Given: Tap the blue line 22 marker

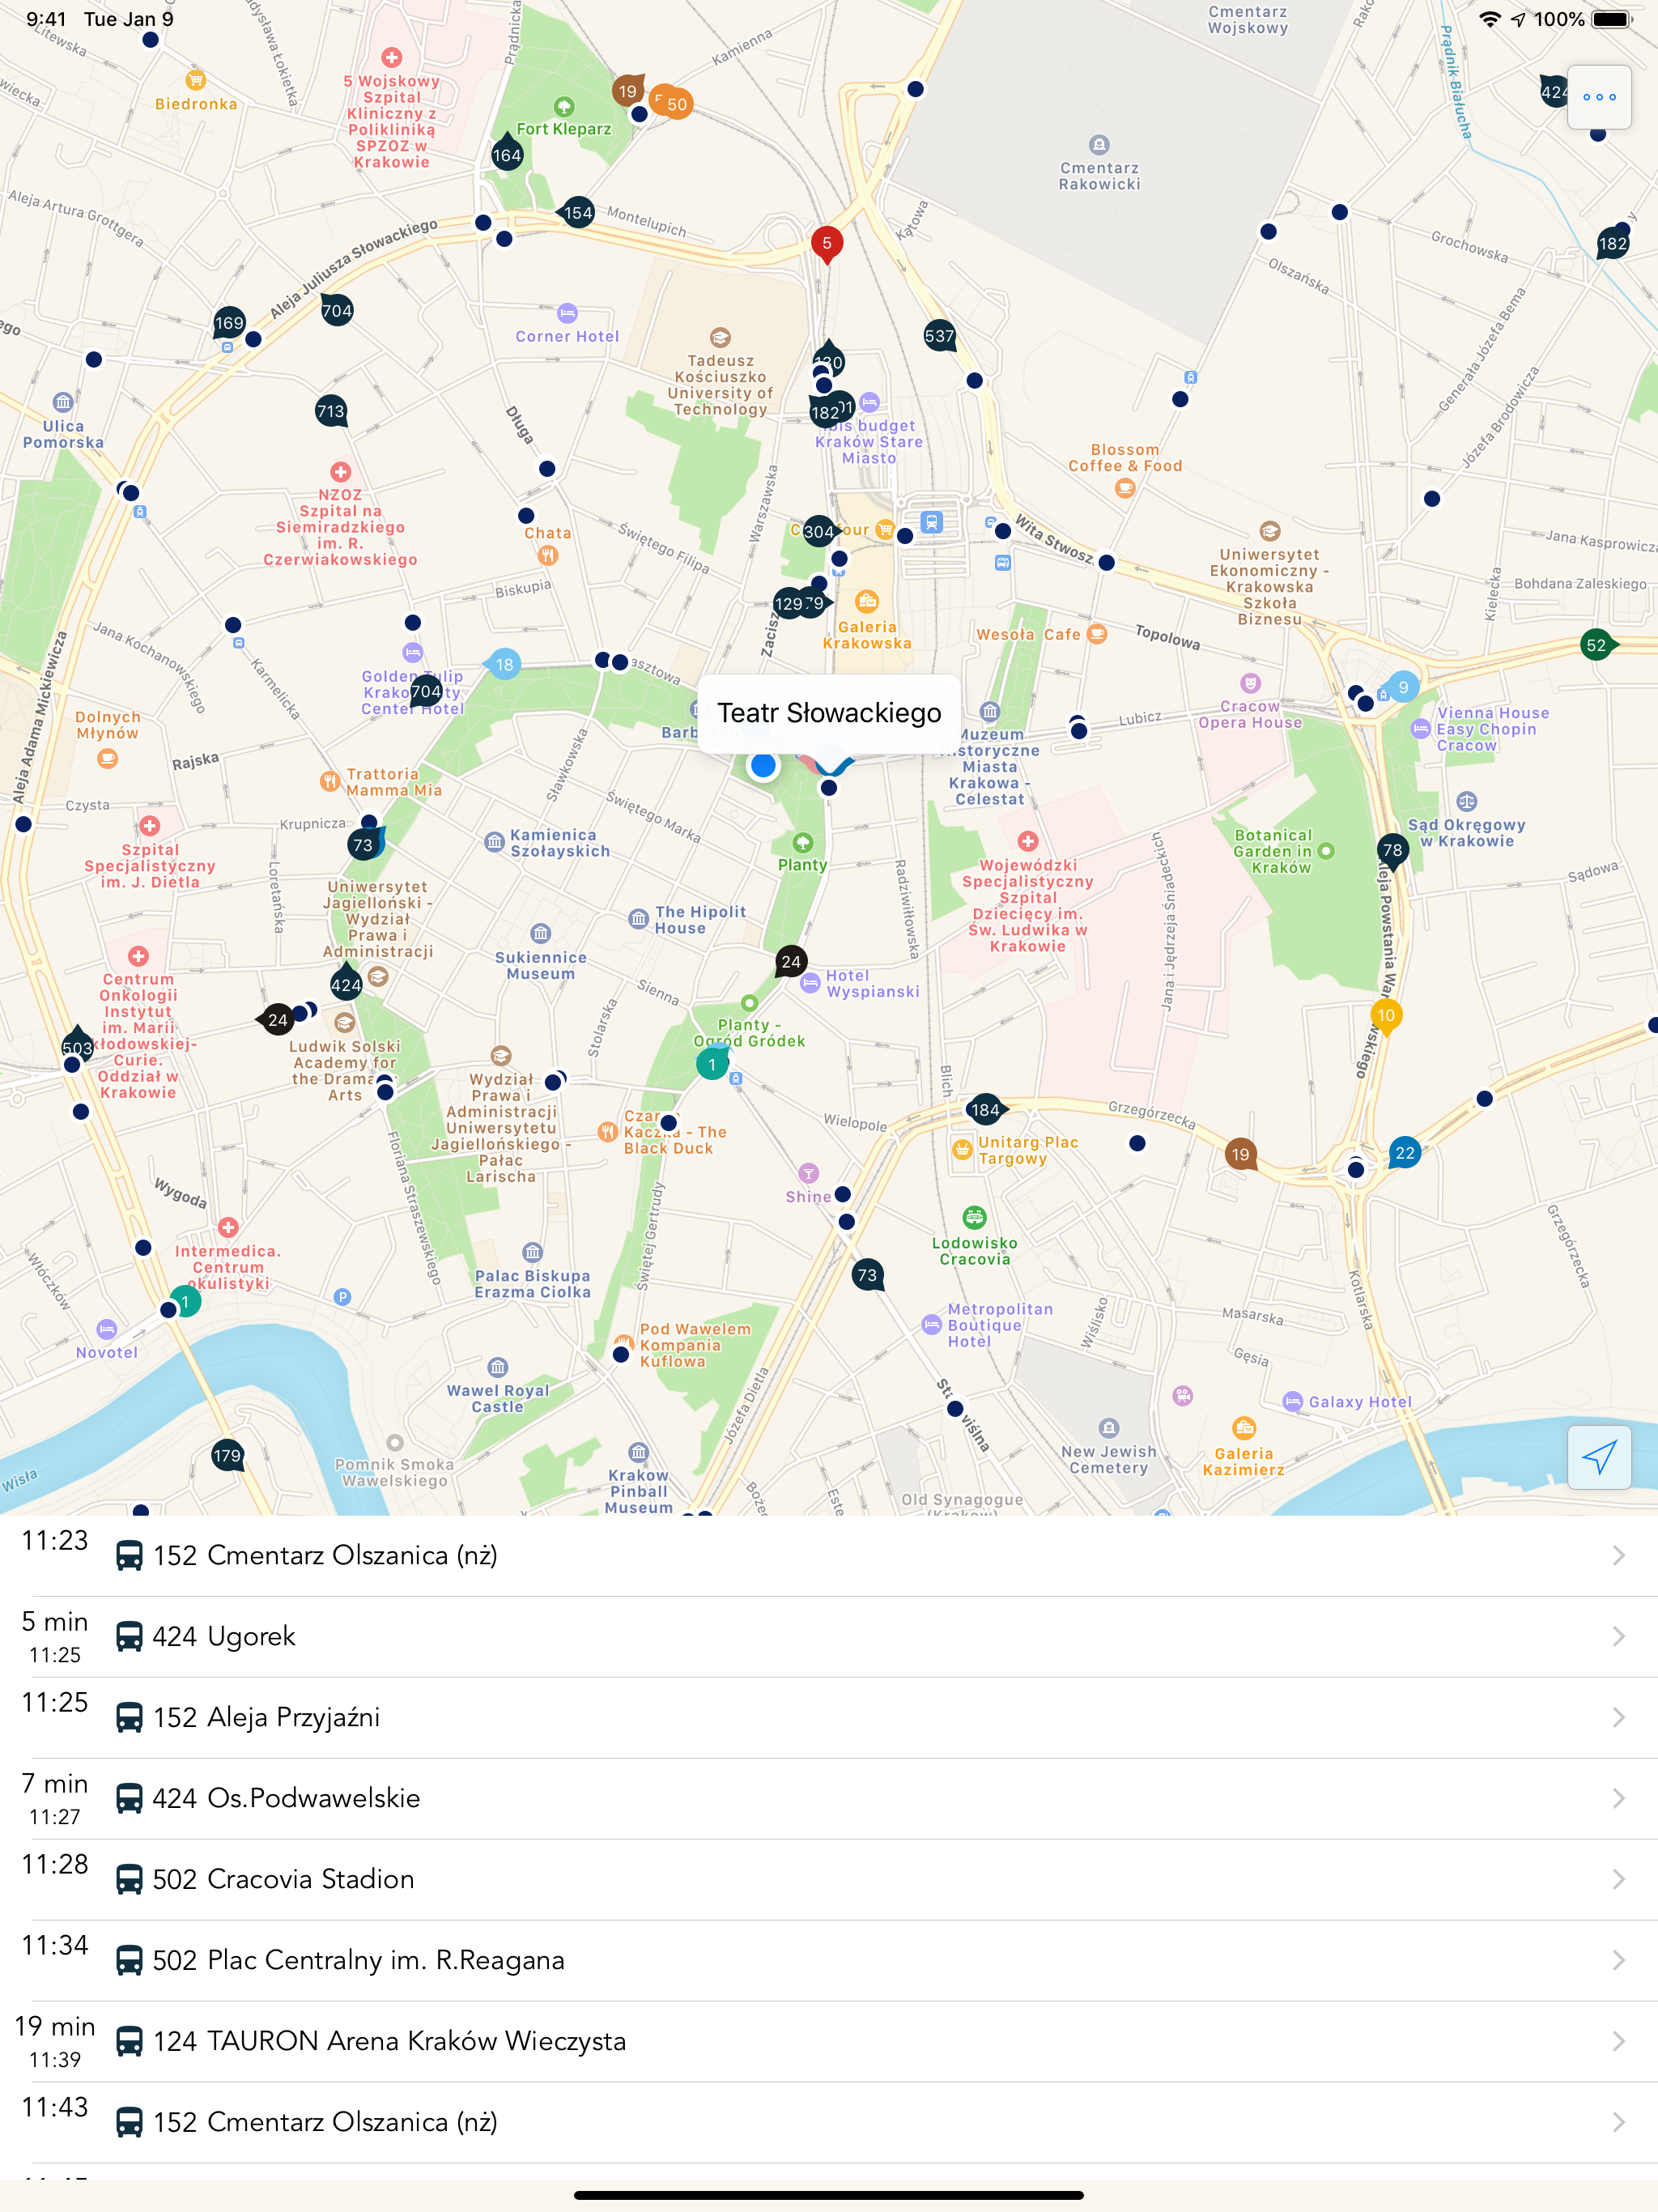Looking at the screenshot, I should (x=1405, y=1153).
